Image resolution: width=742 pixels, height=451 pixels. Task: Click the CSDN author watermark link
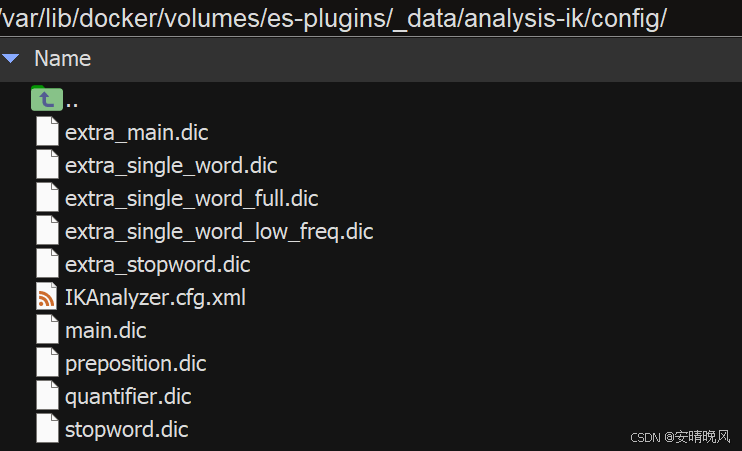(680, 437)
